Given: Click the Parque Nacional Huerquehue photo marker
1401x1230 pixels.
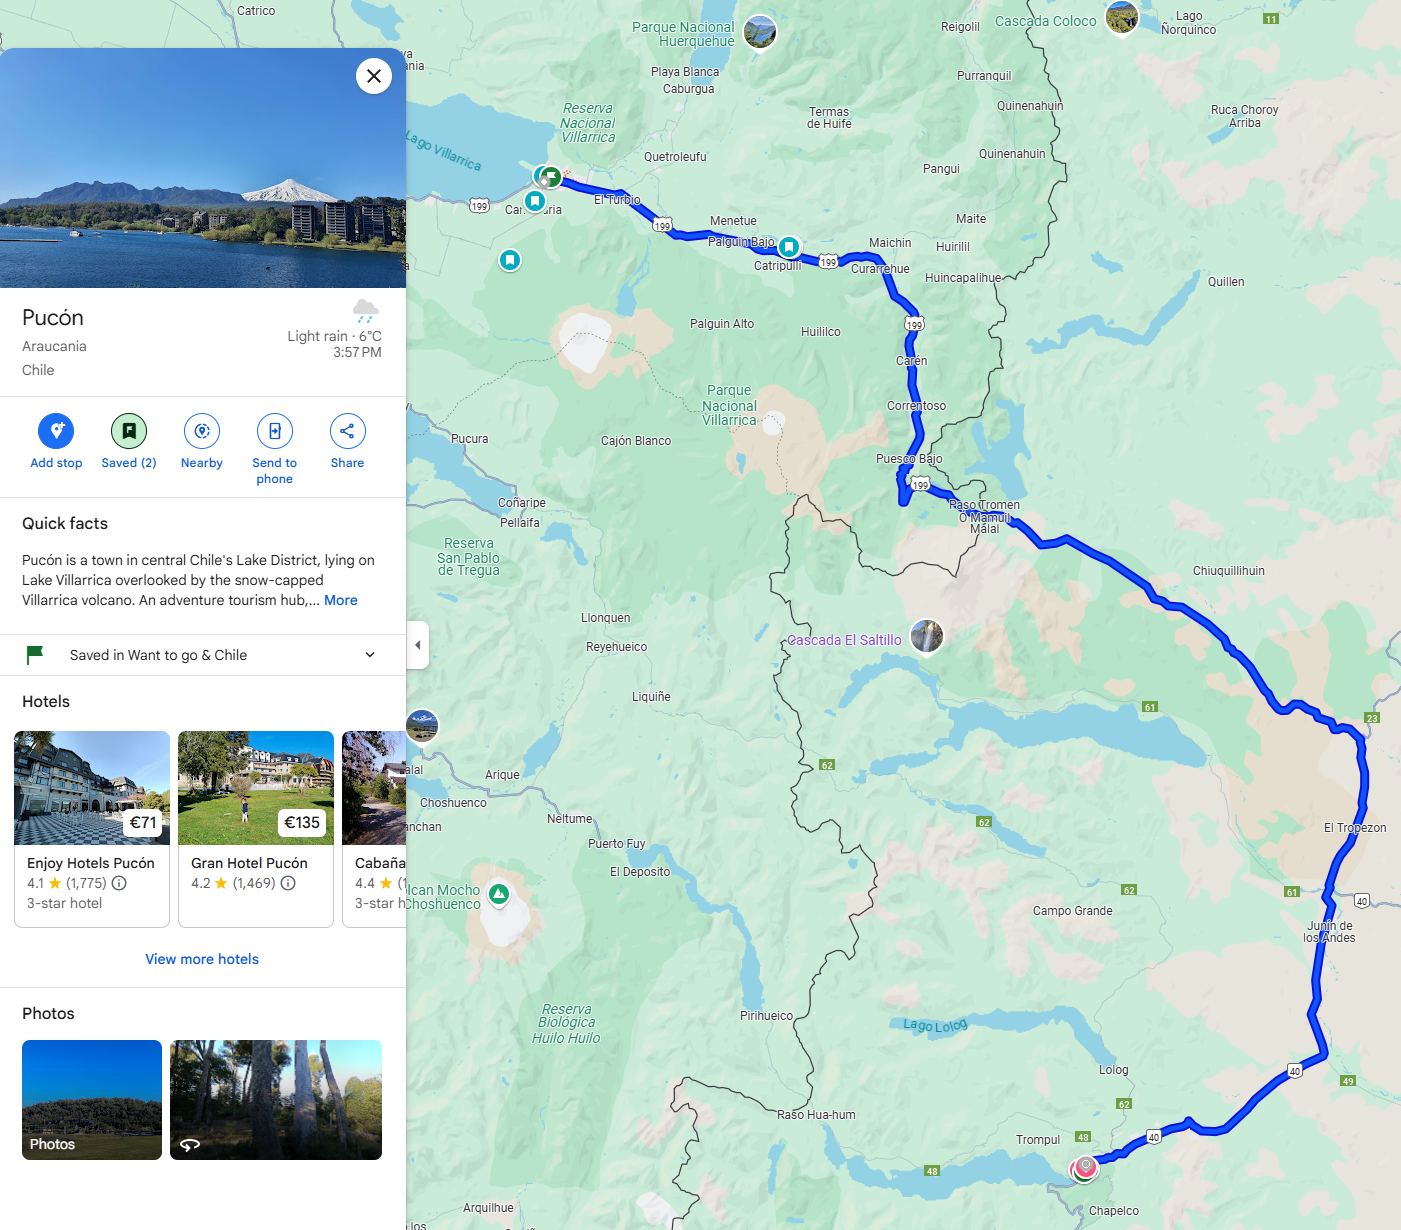Looking at the screenshot, I should (x=760, y=32).
